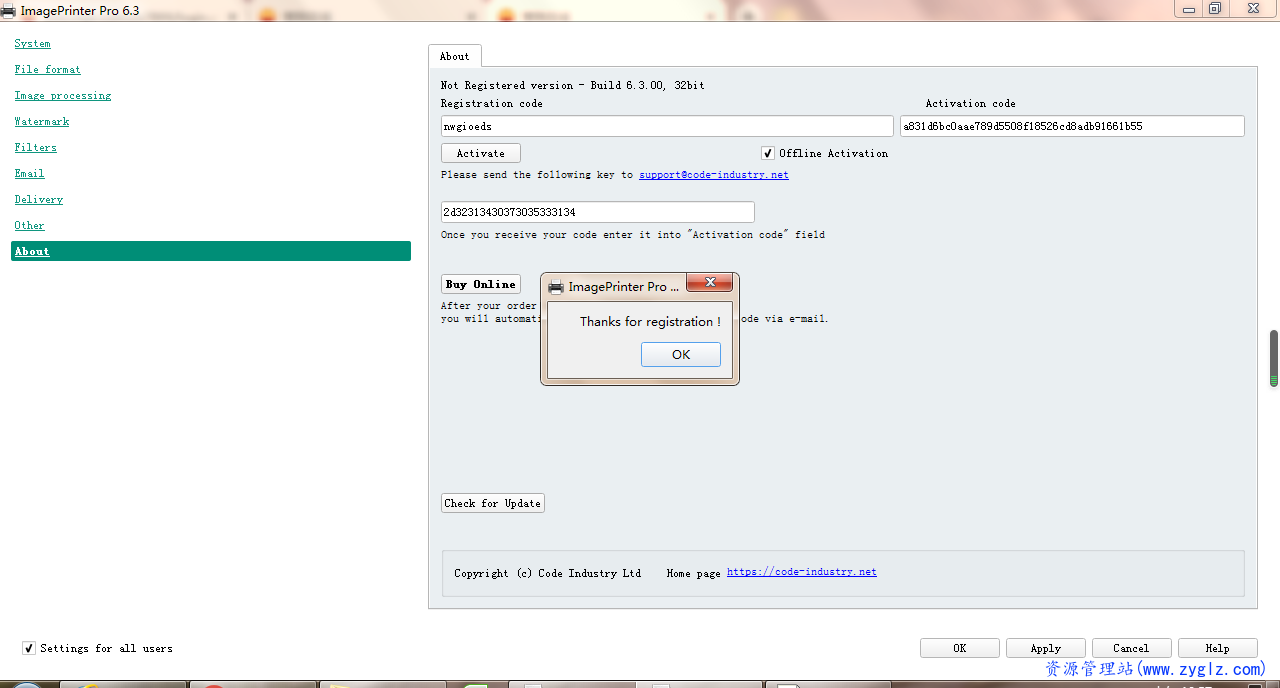This screenshot has width=1280, height=688.
Task: Click the Activate button
Action: pyautogui.click(x=481, y=153)
